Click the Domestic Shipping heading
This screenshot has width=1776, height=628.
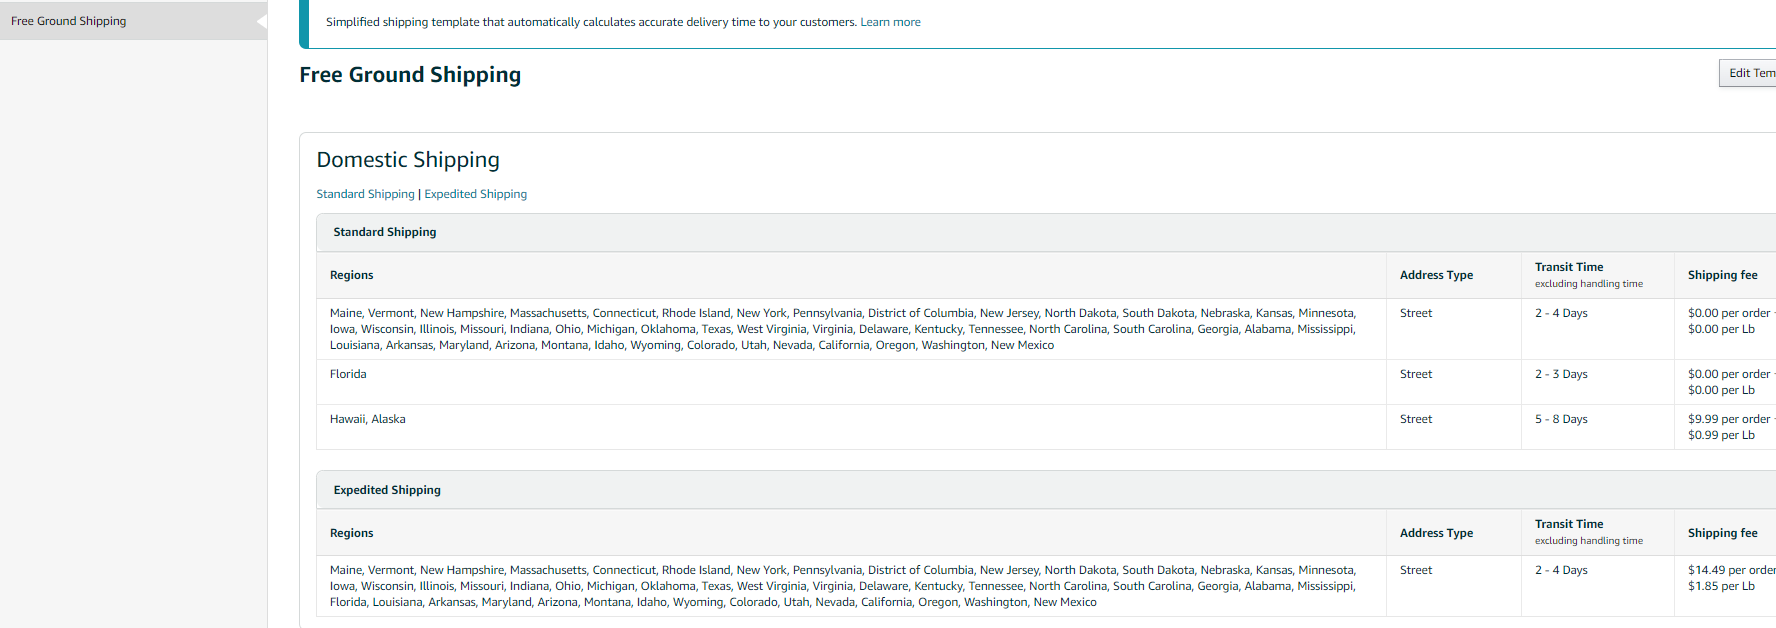[408, 160]
